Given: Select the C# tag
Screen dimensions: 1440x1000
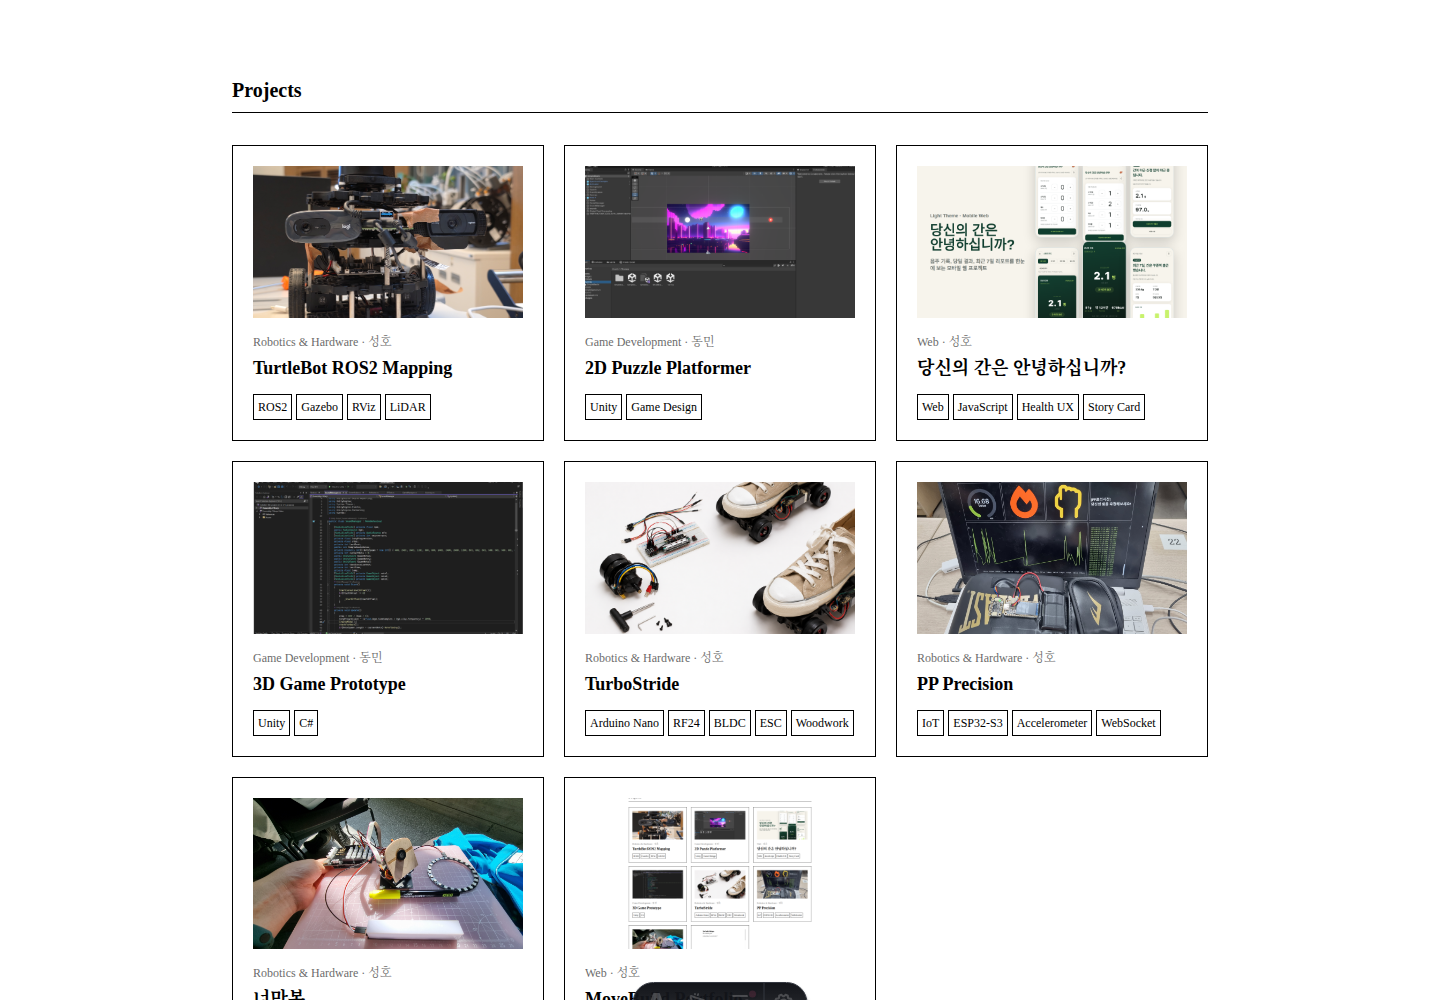Looking at the screenshot, I should (306, 723).
